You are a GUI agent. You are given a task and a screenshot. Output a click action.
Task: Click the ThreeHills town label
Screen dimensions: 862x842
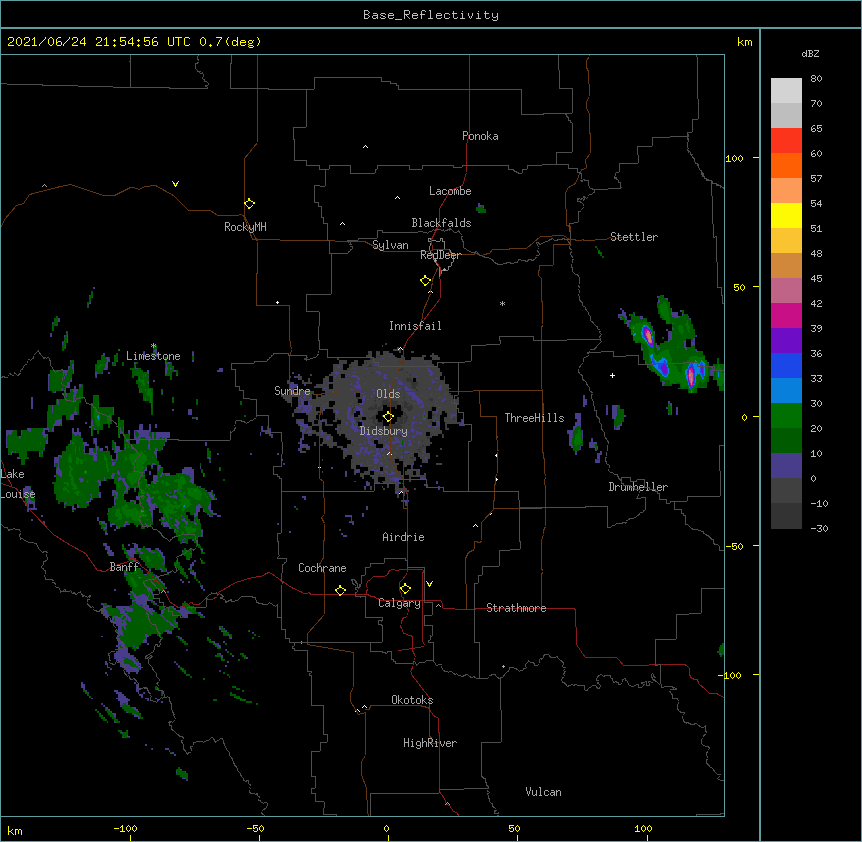(534, 418)
